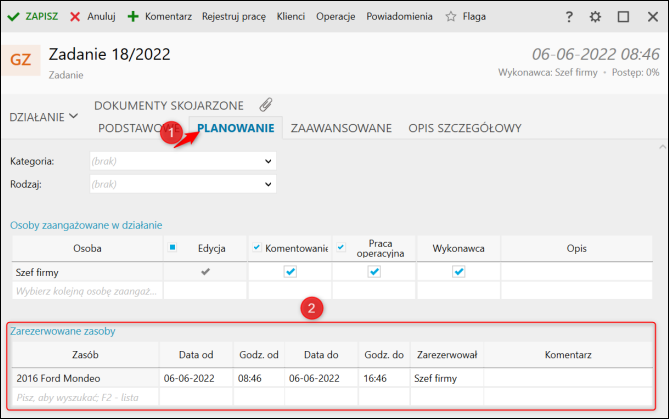Toggle Wykonawca checkbox for Szef firmy
Viewport: 669px width, 419px height.
[459, 271]
